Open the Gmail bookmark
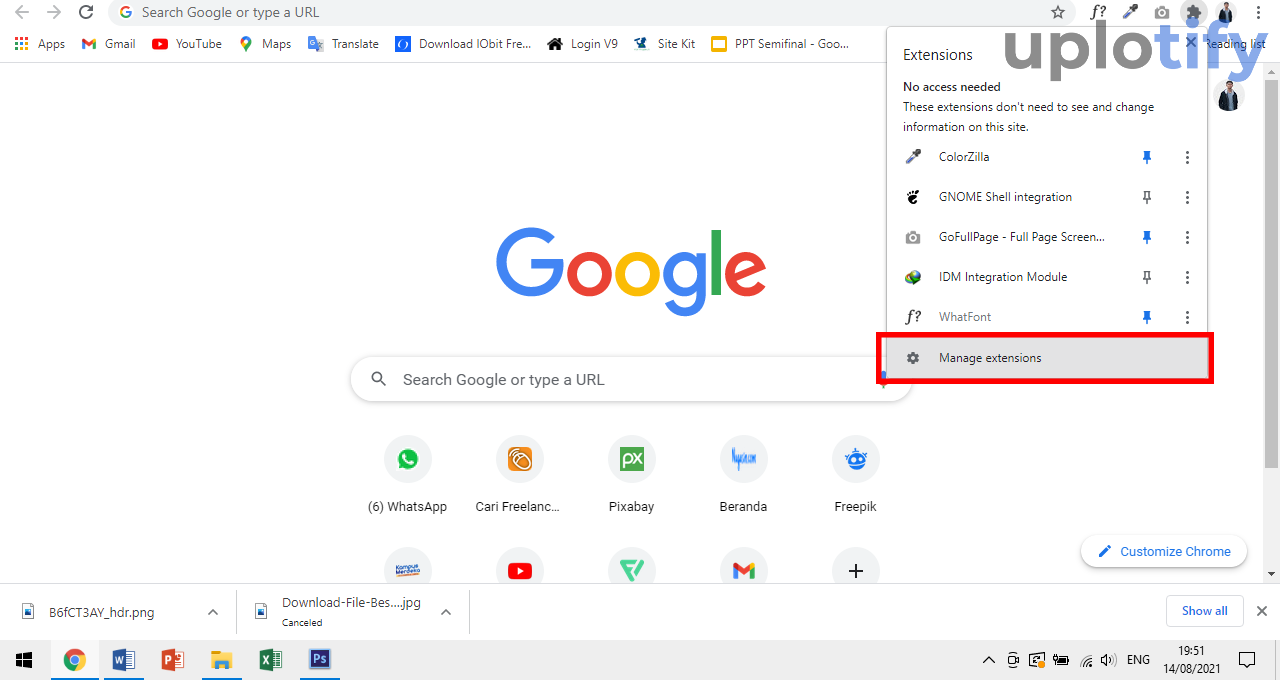The height and width of the screenshot is (680, 1280). click(108, 44)
